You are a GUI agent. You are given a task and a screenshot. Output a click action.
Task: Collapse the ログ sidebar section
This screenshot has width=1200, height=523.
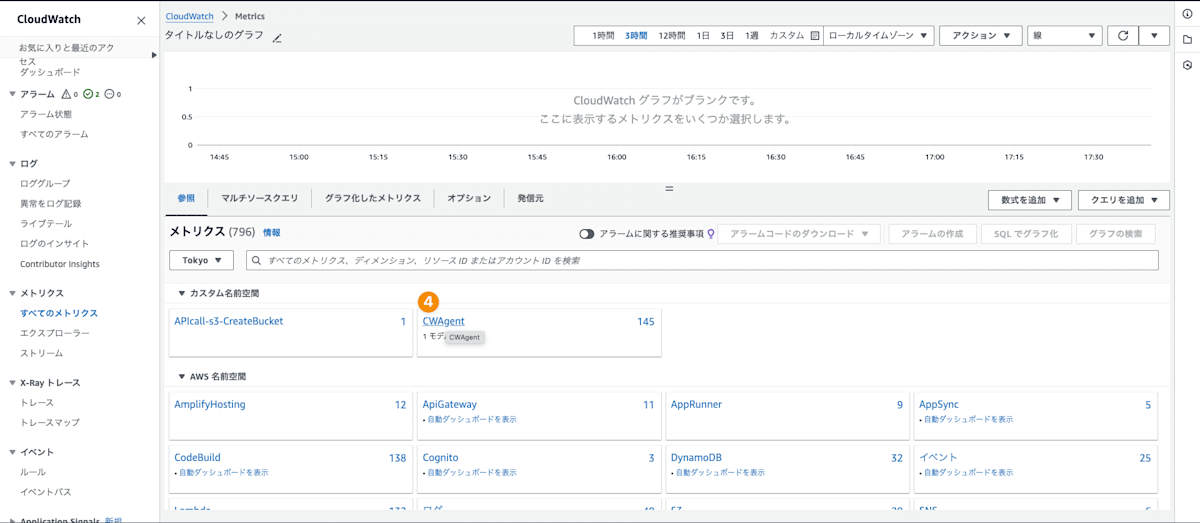point(12,163)
